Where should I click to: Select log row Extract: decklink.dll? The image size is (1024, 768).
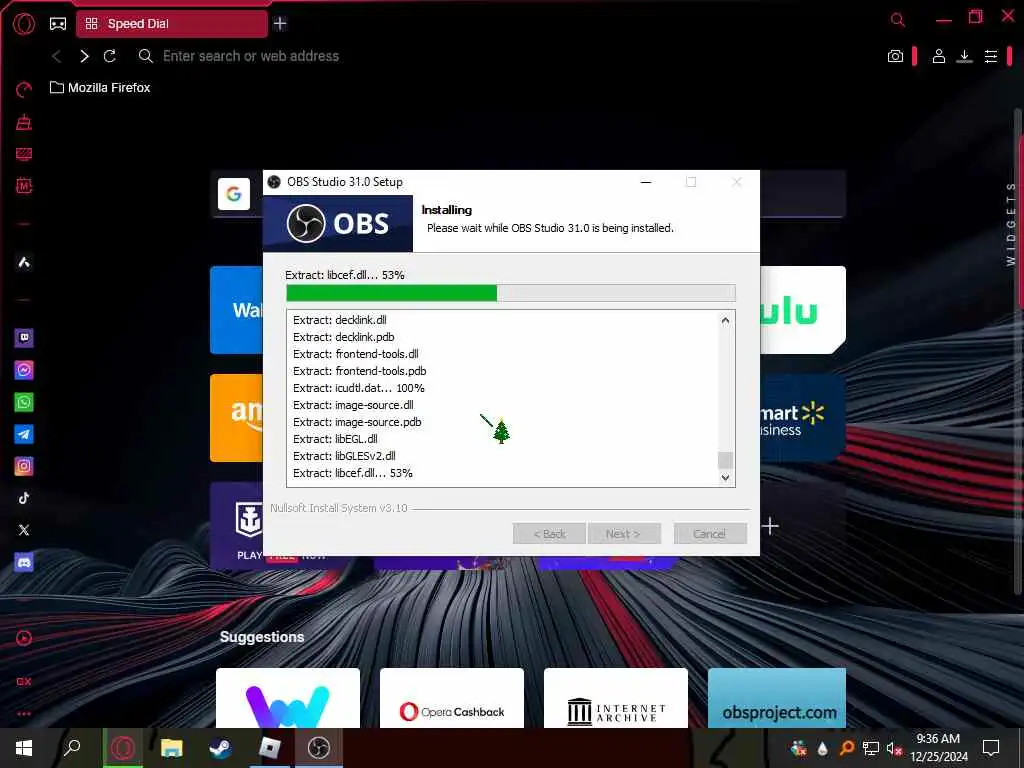point(340,320)
